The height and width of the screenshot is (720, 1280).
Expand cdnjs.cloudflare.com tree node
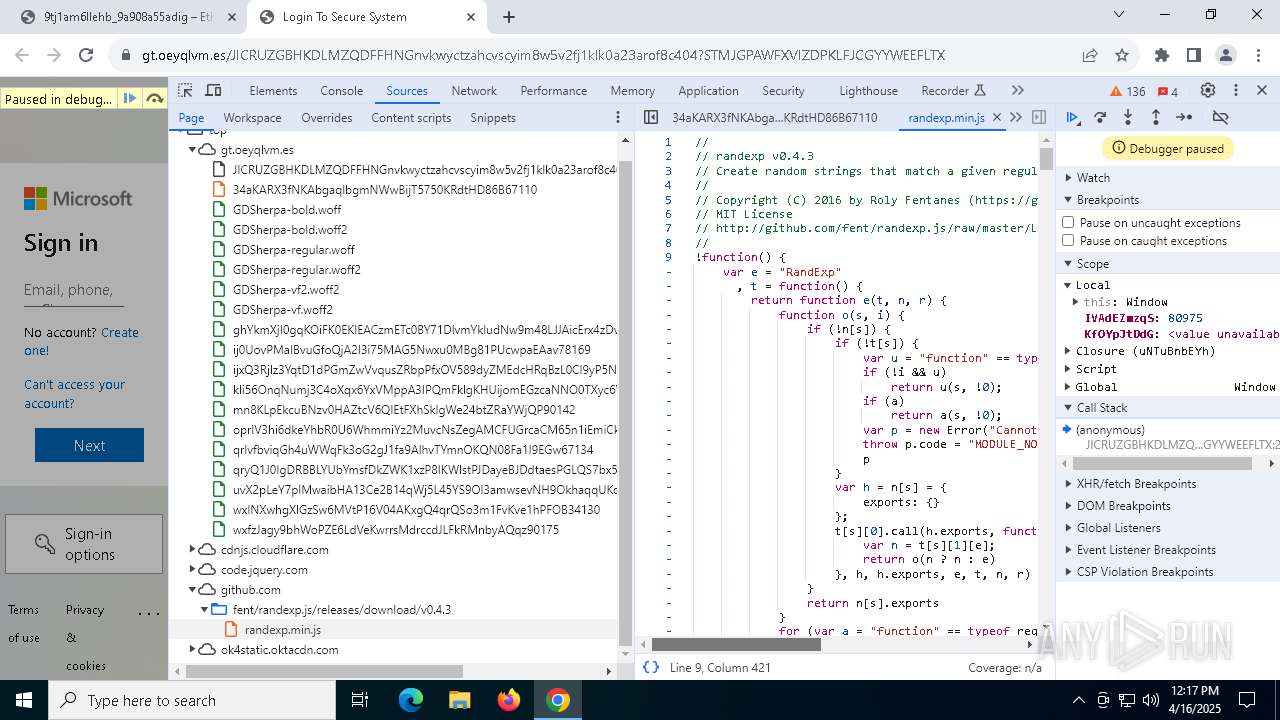(192, 549)
